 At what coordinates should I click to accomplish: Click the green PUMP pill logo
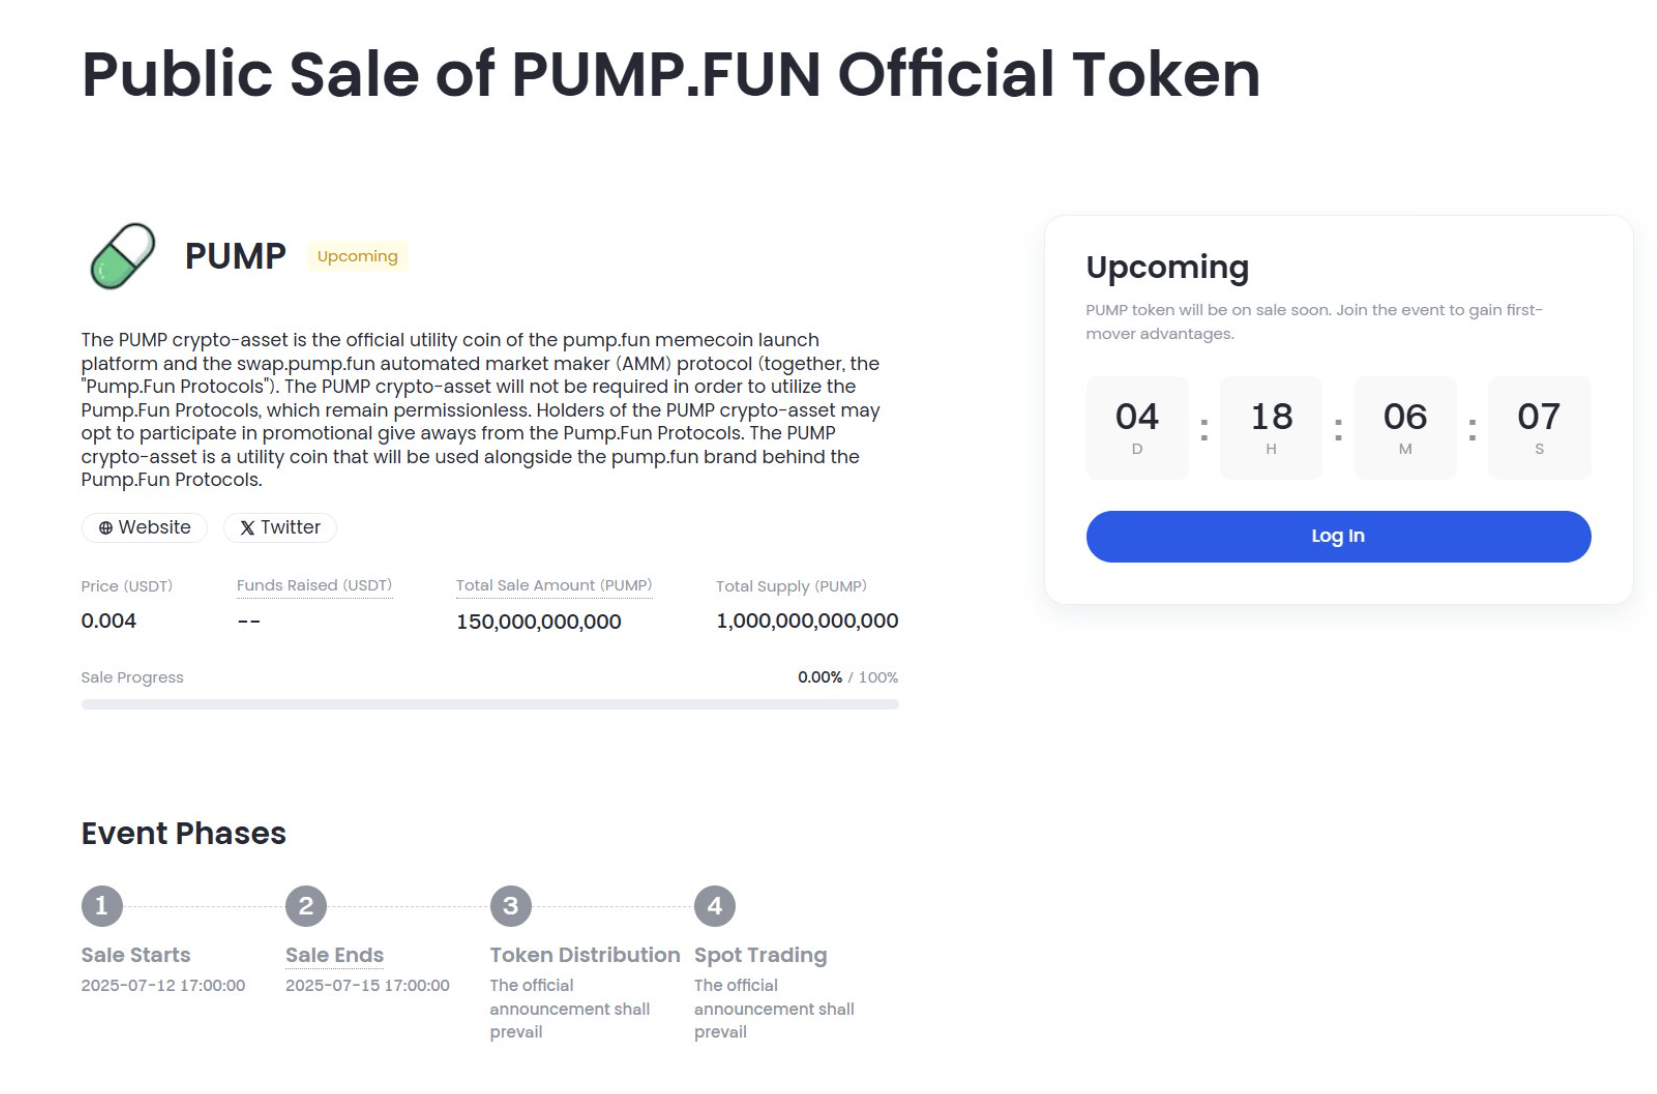click(122, 256)
